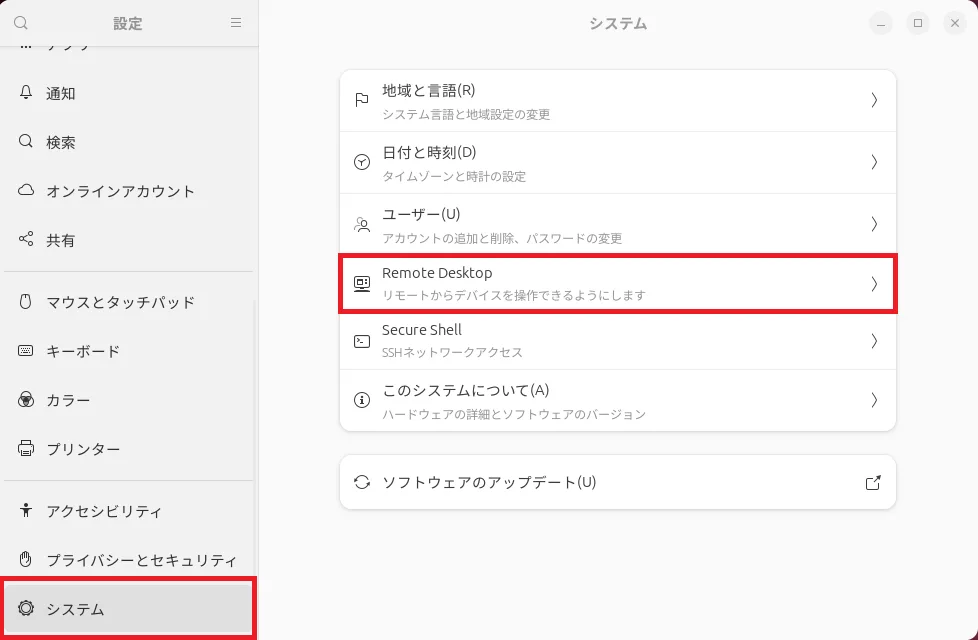978x640 pixels.
Task: Click the share icon for 共有
Action: pos(26,240)
